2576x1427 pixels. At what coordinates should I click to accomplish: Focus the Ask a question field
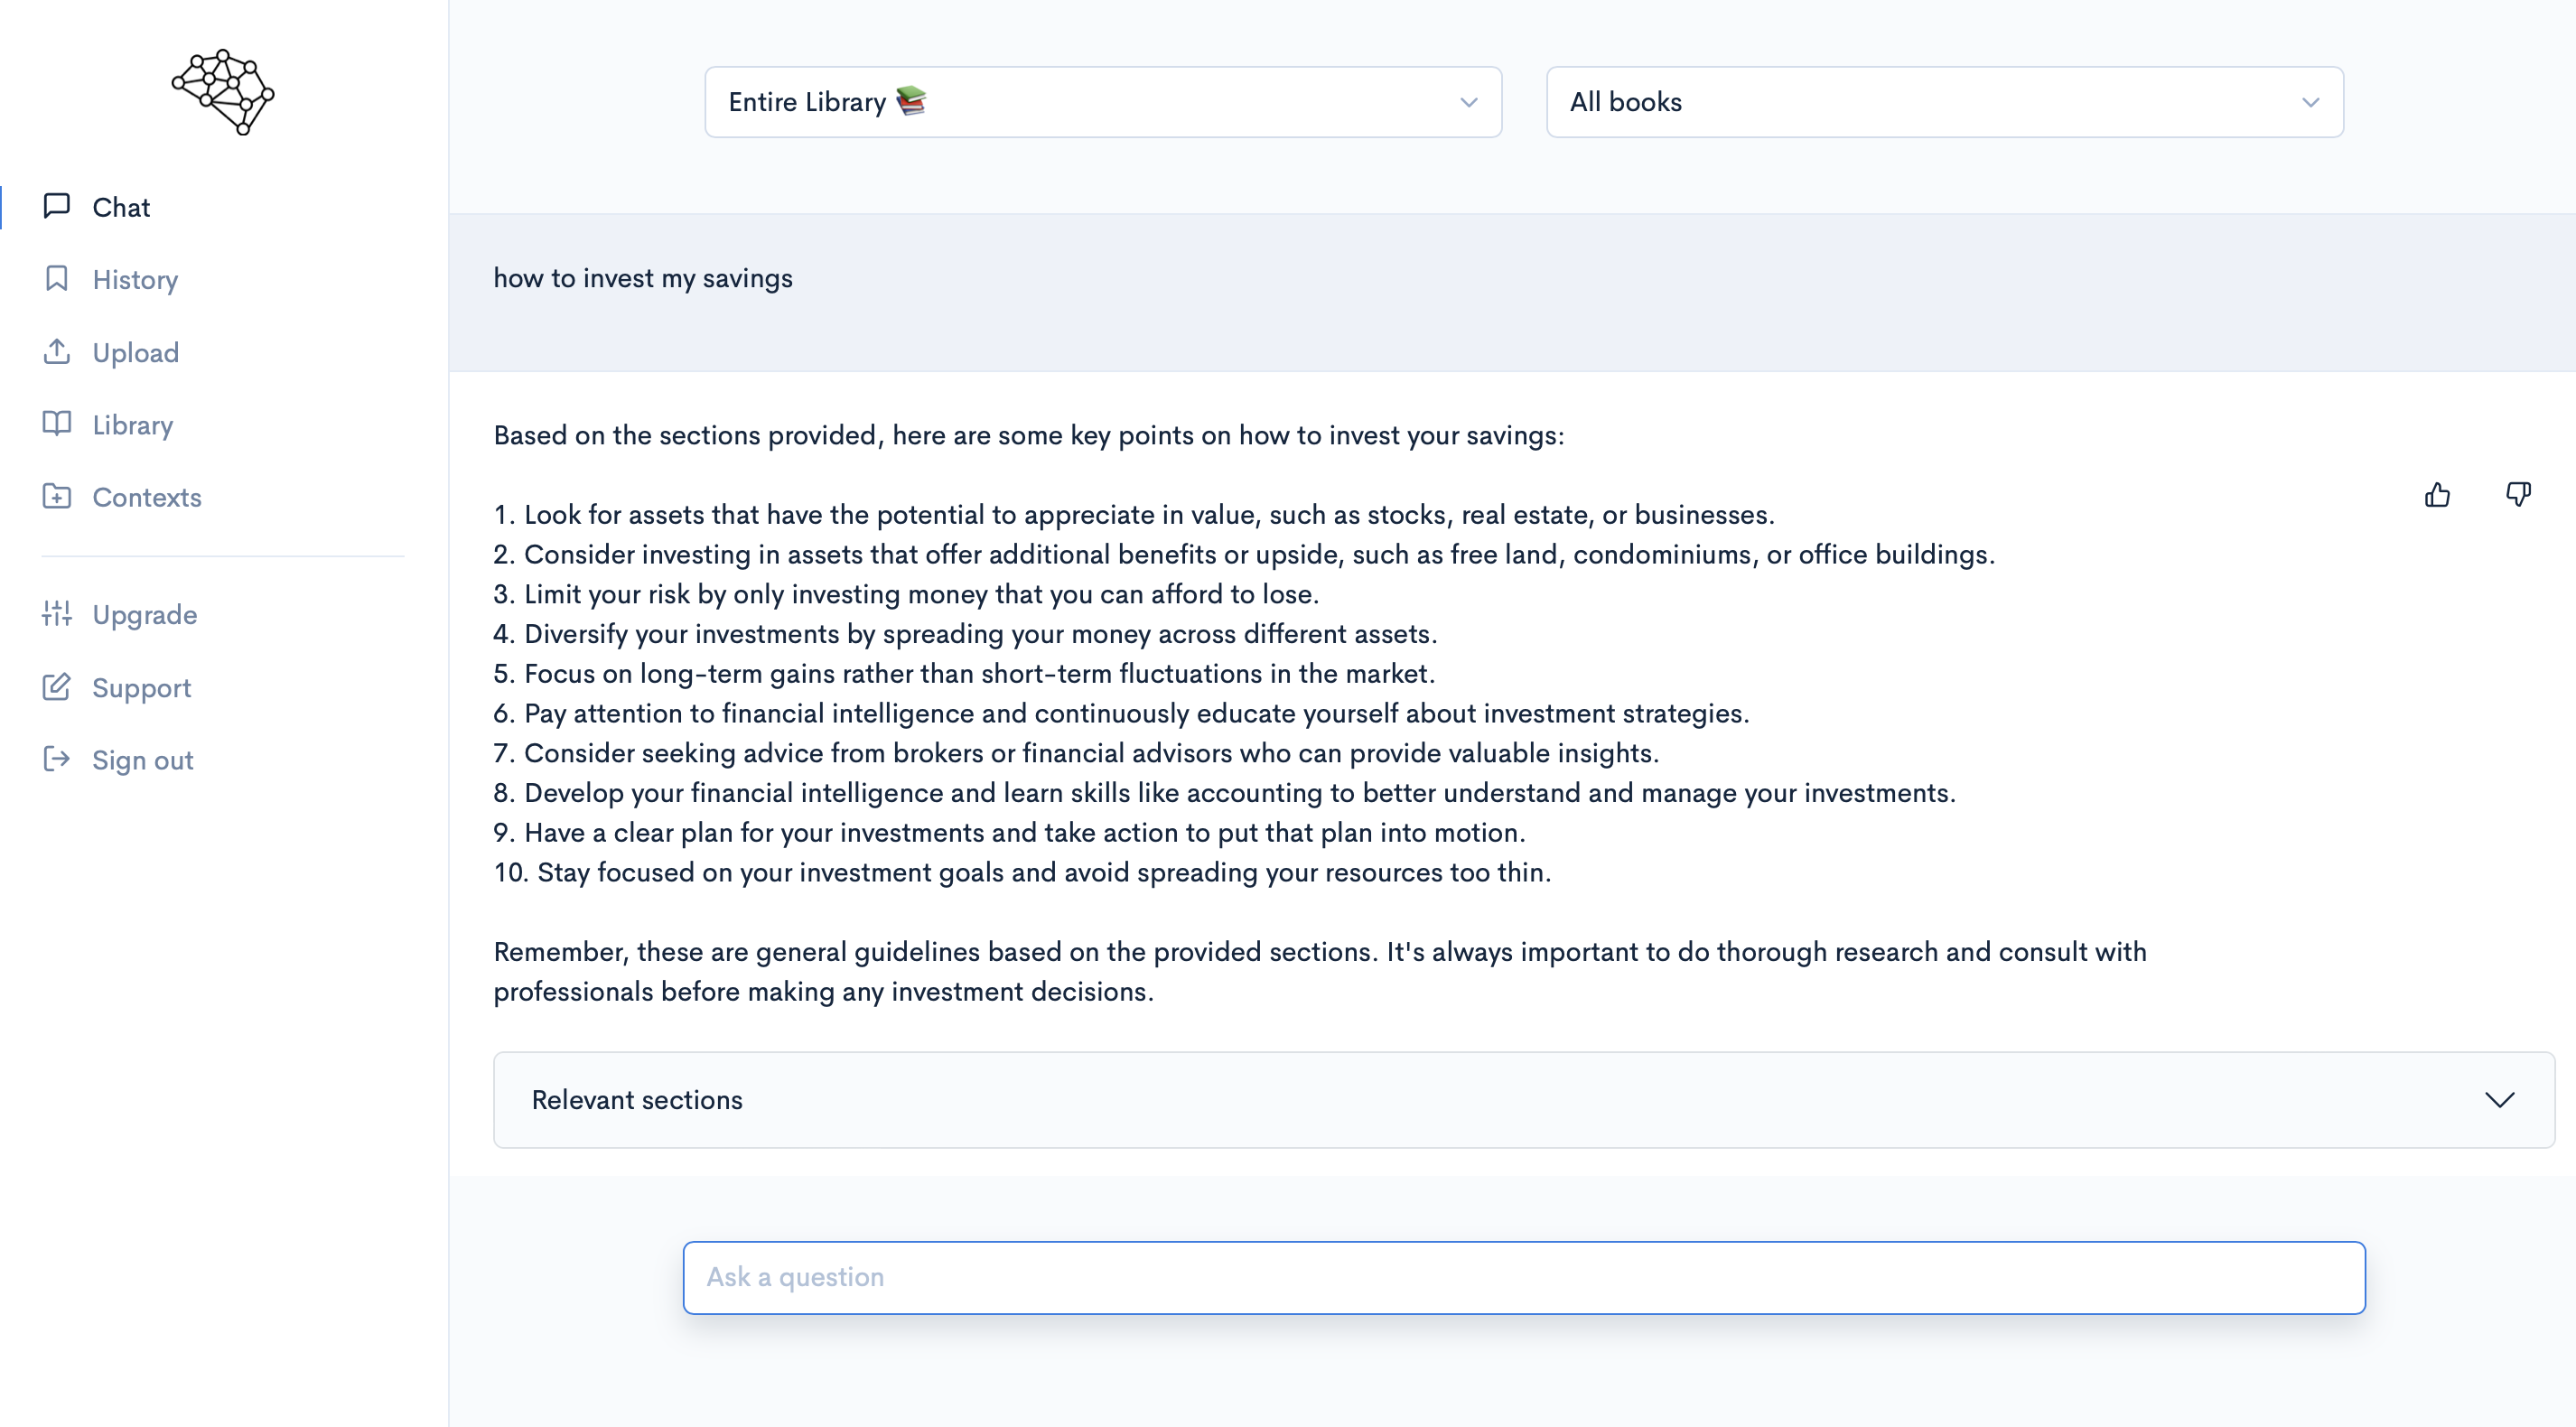[1524, 1278]
